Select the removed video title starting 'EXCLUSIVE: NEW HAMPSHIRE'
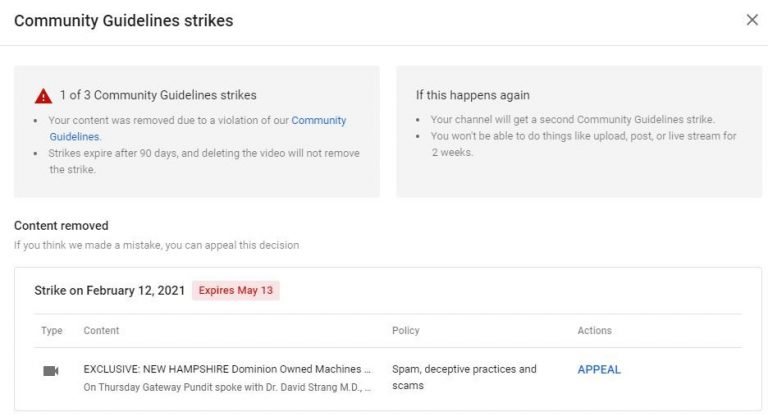 click(x=227, y=369)
